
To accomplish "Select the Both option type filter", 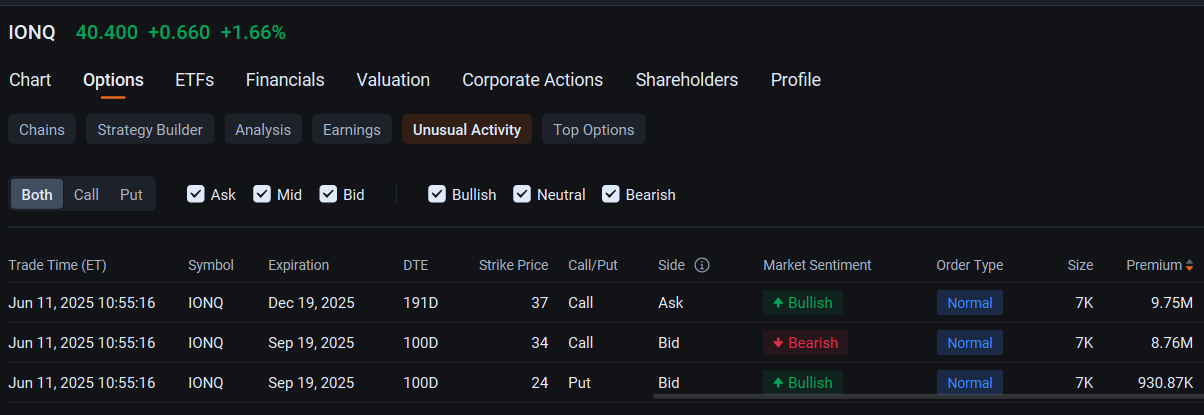I will tap(37, 194).
